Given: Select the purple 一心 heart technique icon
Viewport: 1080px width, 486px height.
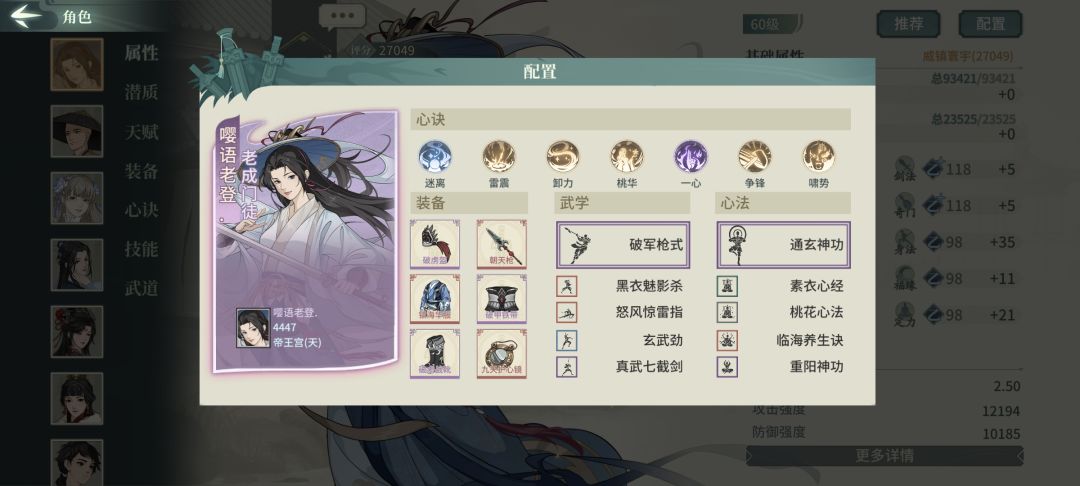Looking at the screenshot, I should 691,156.
